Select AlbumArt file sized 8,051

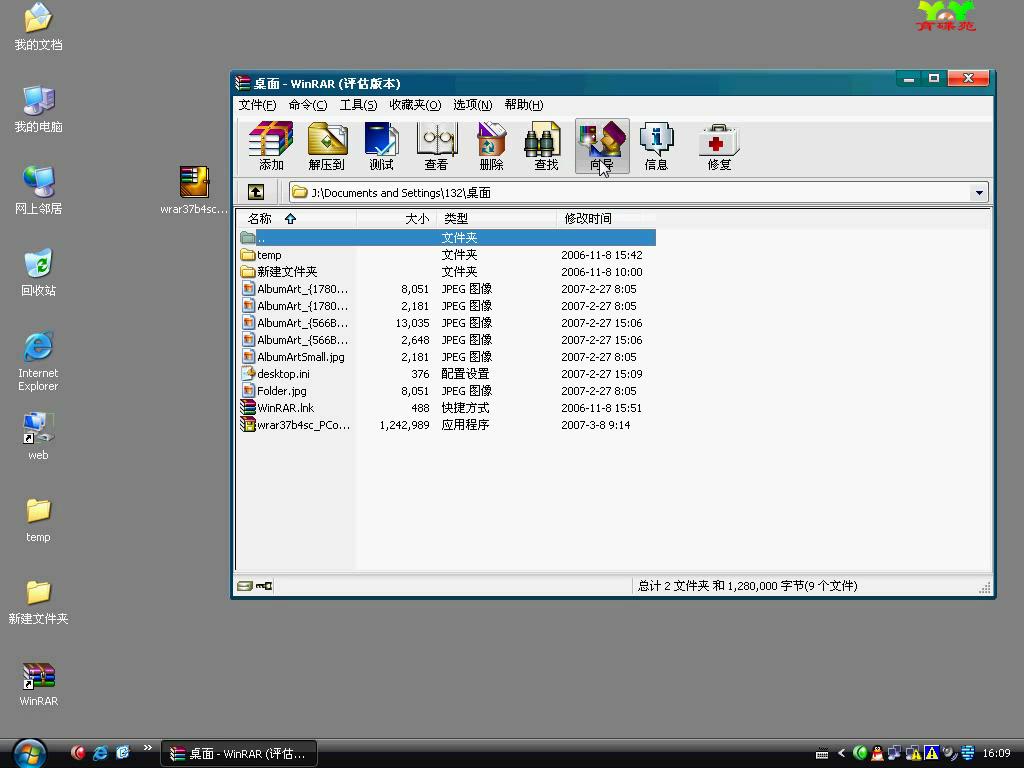pyautogui.click(x=447, y=289)
